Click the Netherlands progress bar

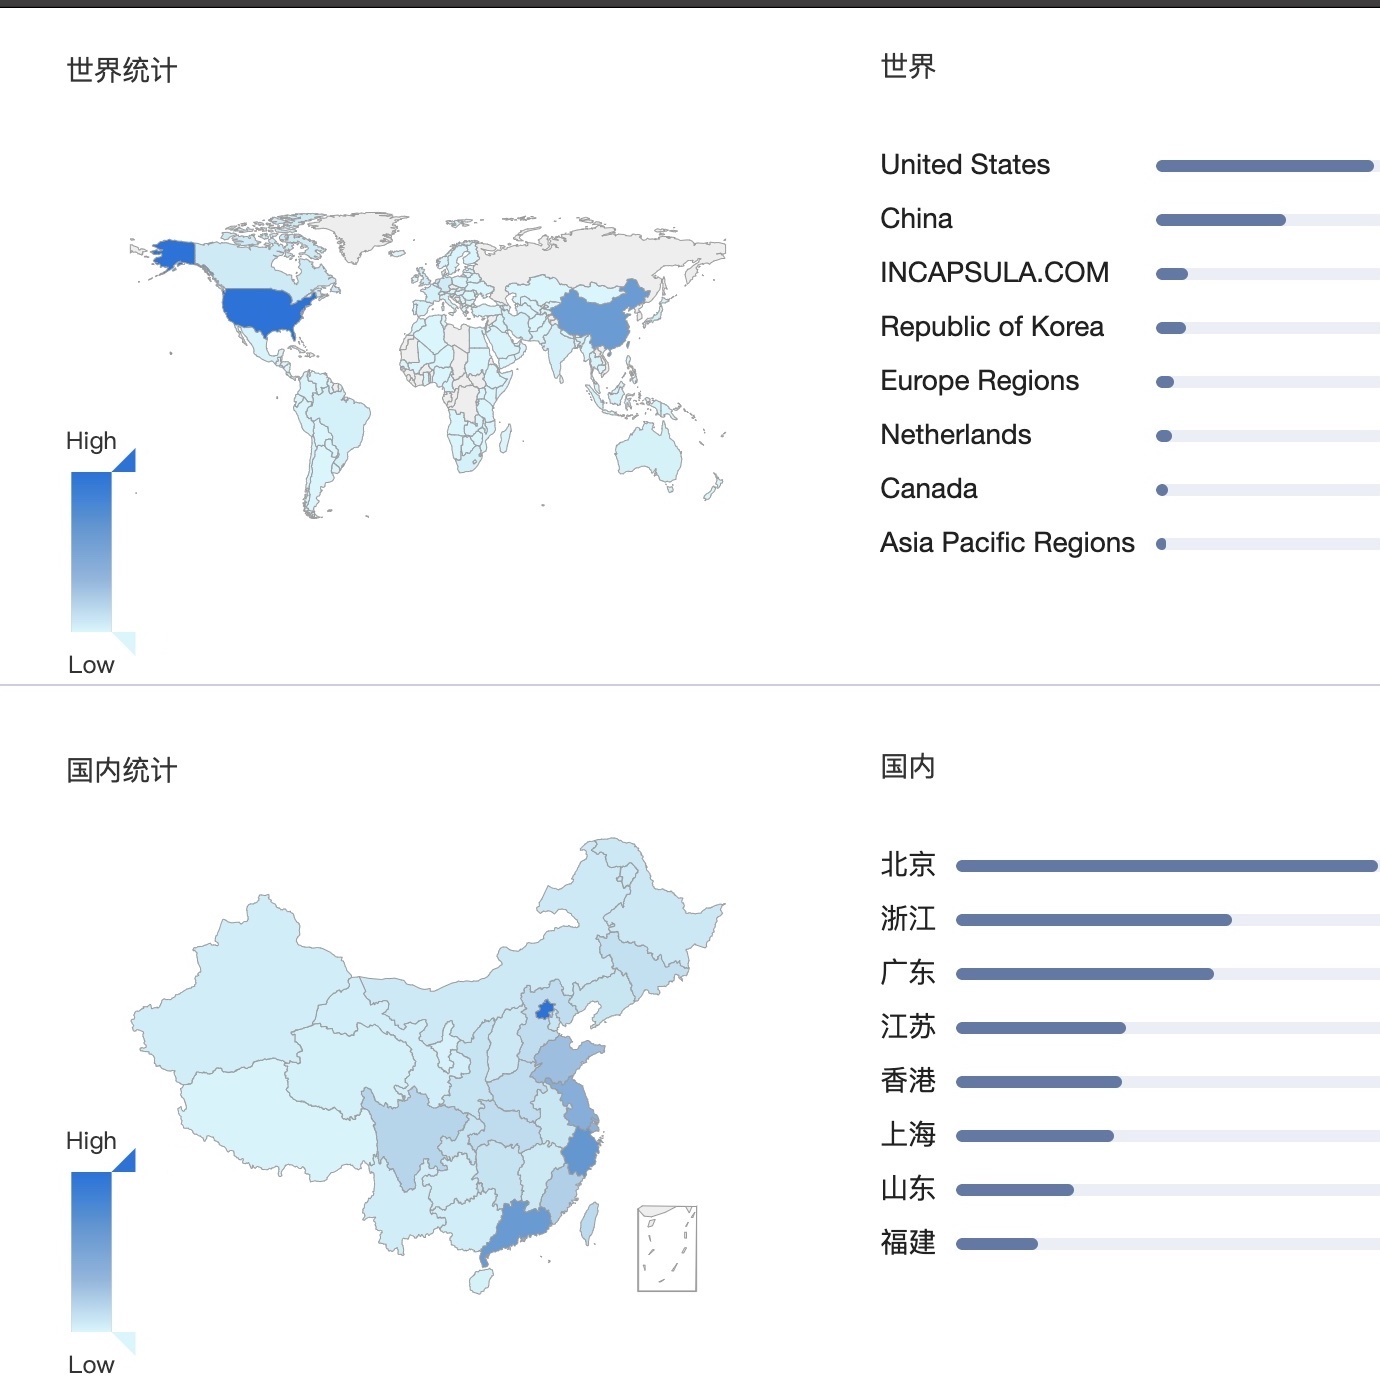pos(1268,436)
